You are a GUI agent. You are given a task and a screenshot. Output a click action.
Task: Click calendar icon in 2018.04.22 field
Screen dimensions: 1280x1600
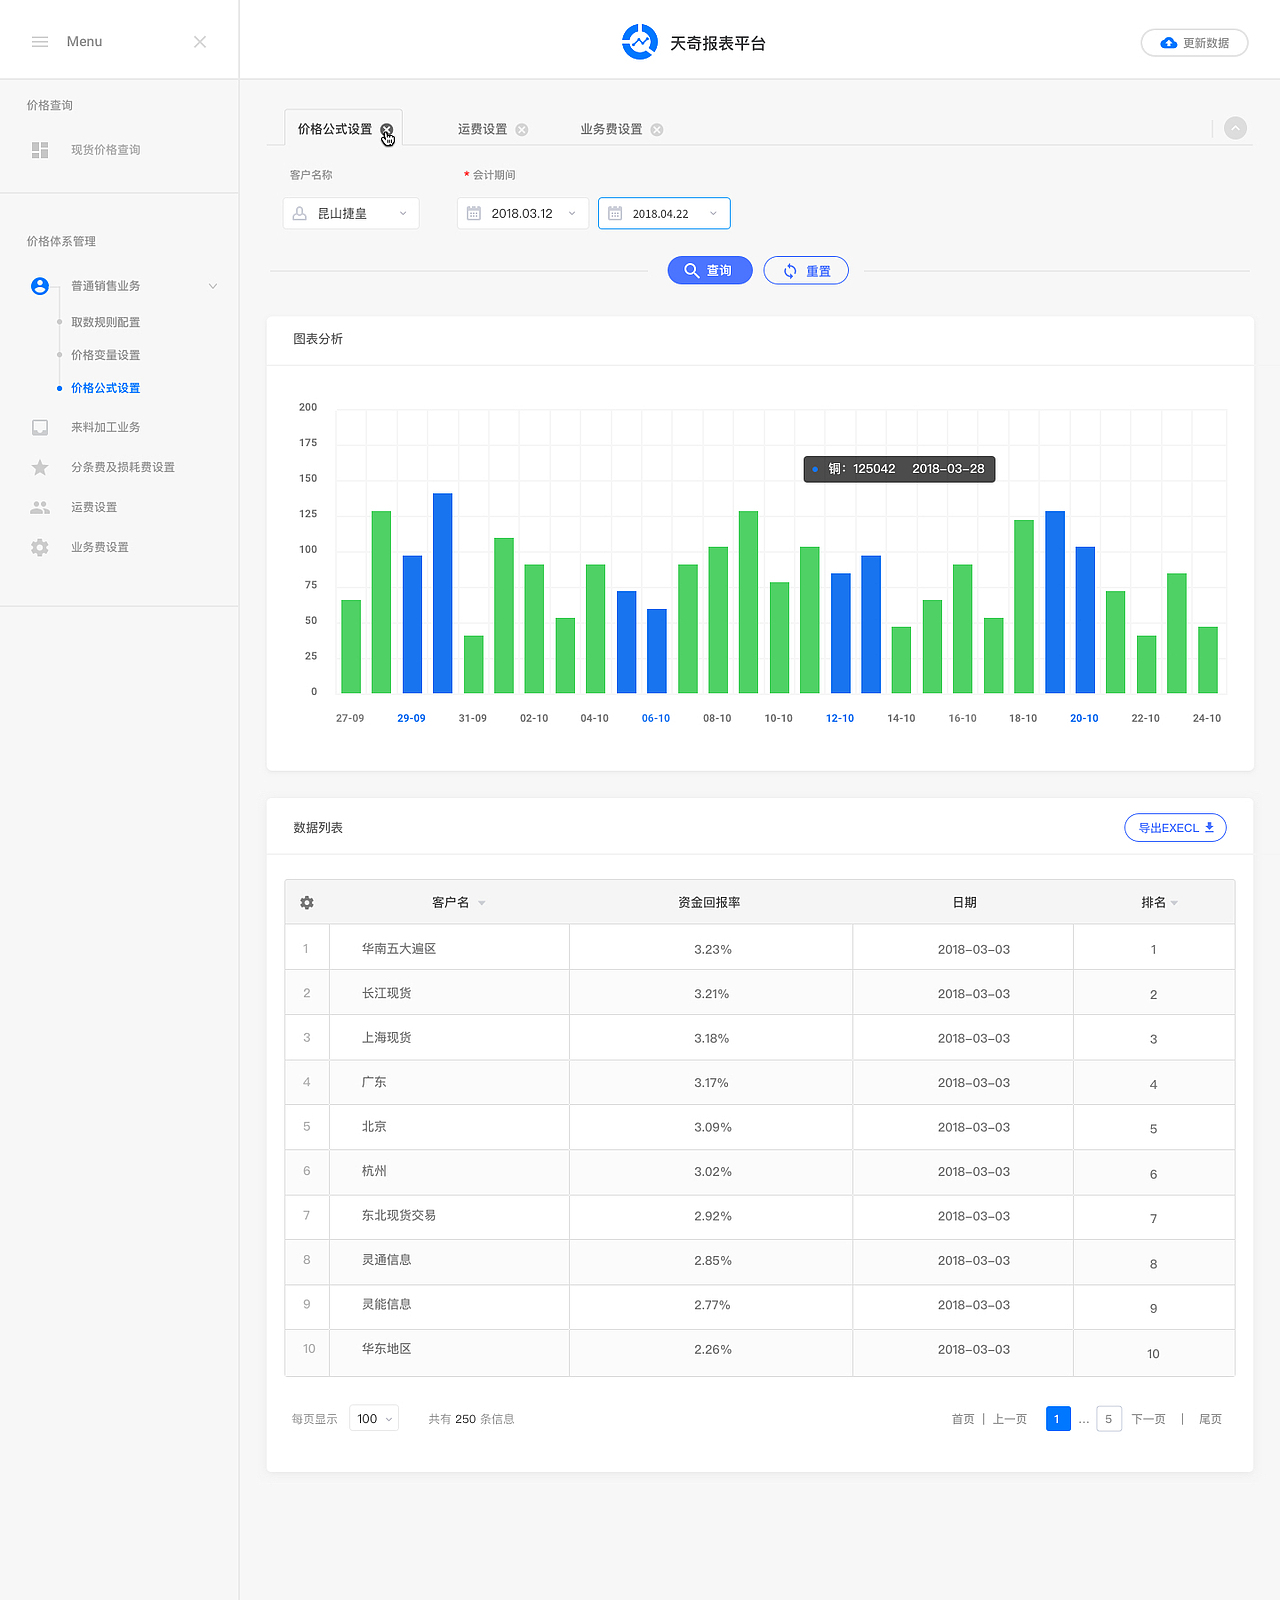coord(615,213)
